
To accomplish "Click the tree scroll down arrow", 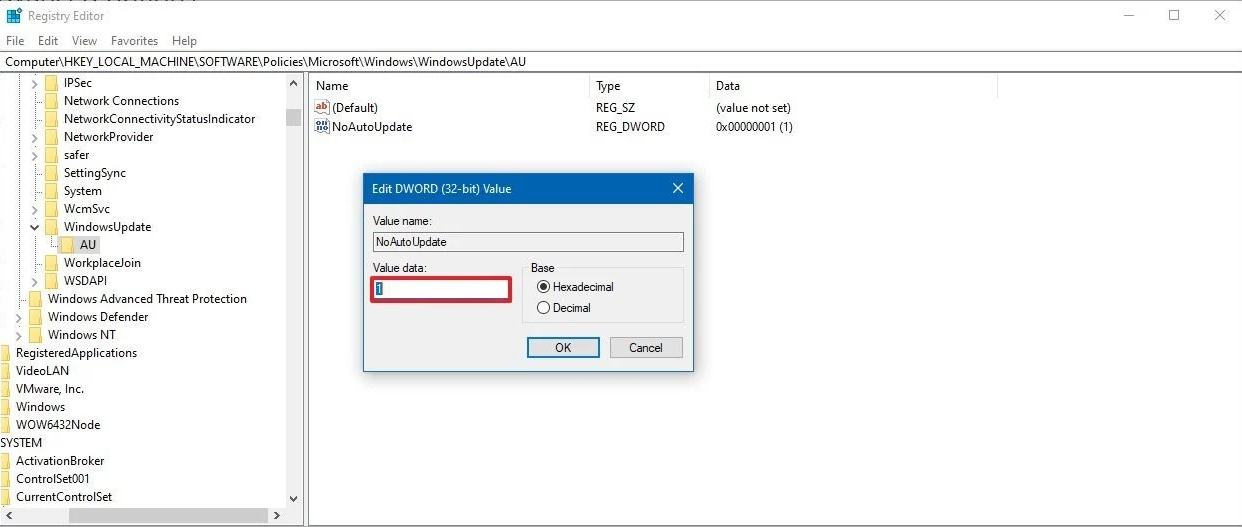I will (293, 498).
